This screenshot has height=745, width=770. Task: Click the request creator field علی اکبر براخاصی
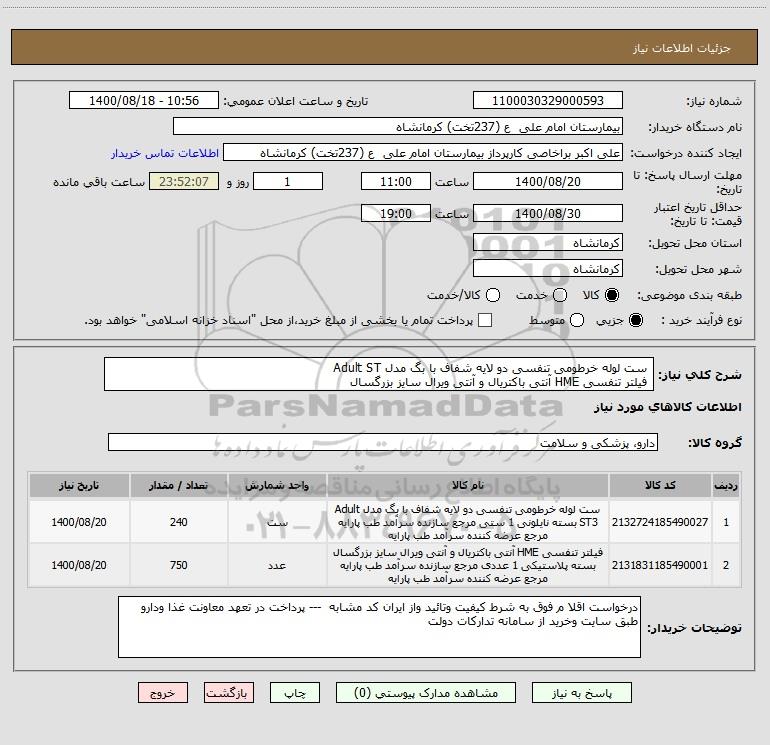423,153
